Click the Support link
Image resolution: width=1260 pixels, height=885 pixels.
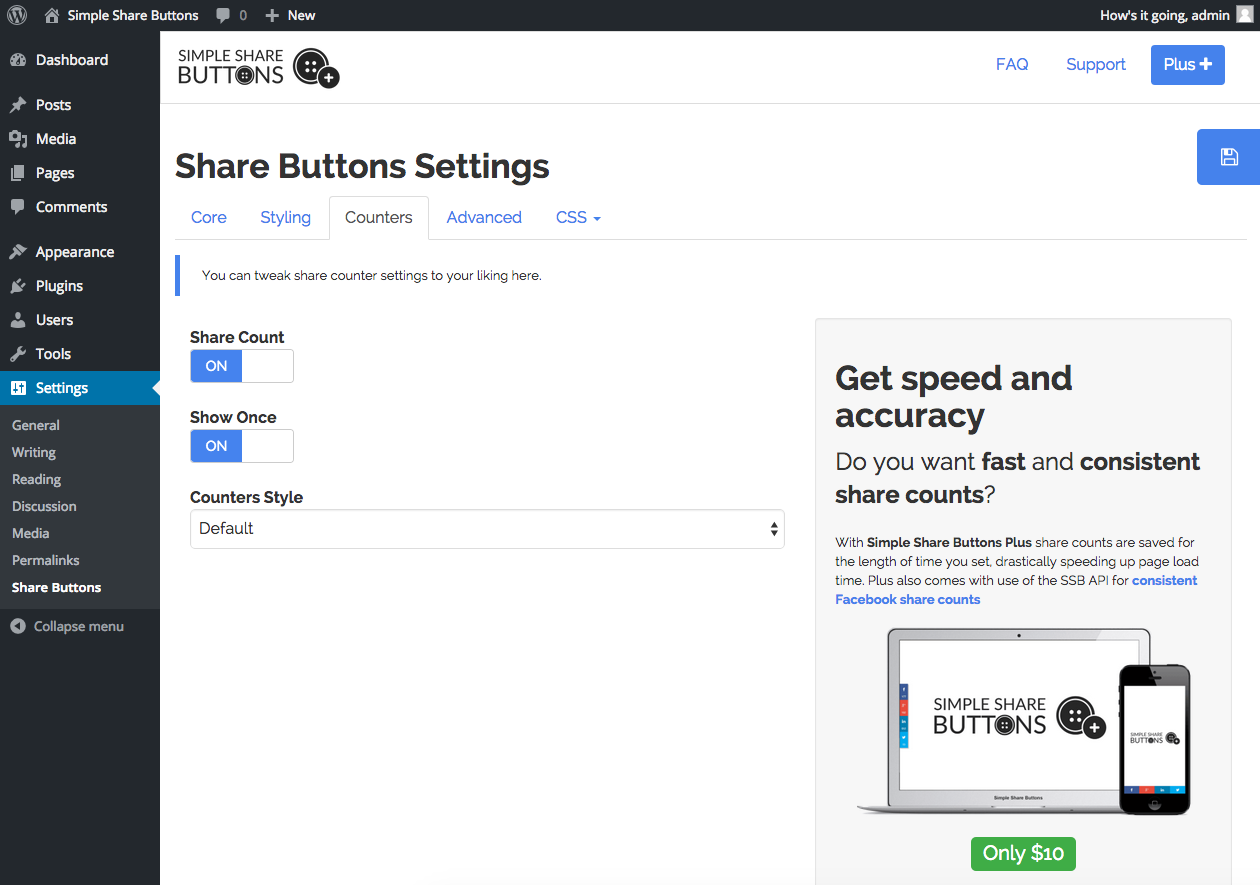tap(1096, 64)
